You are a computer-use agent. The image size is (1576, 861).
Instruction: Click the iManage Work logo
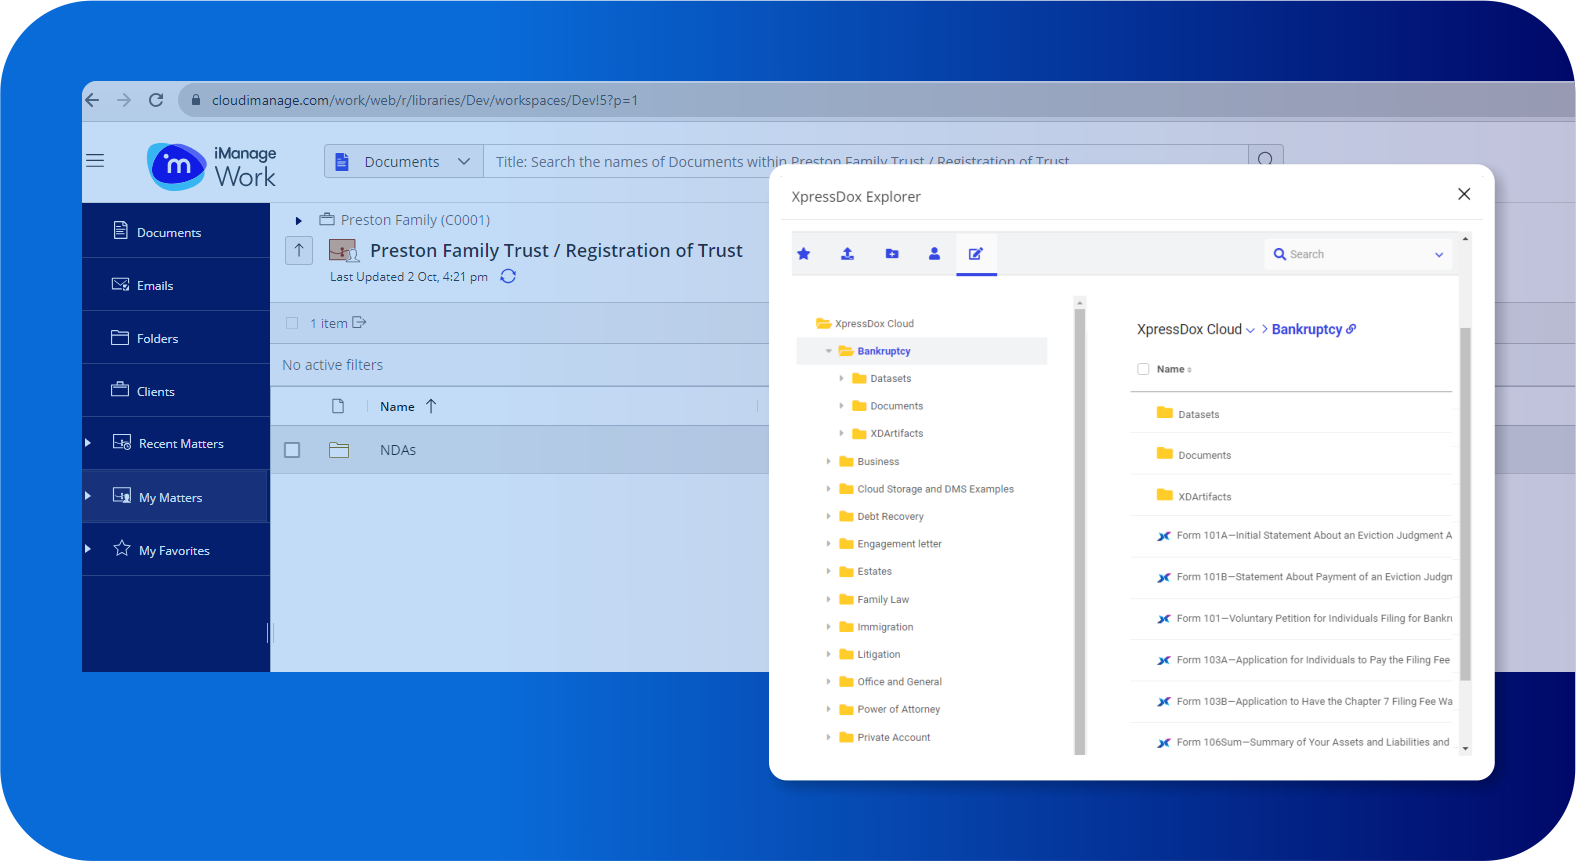coord(212,166)
